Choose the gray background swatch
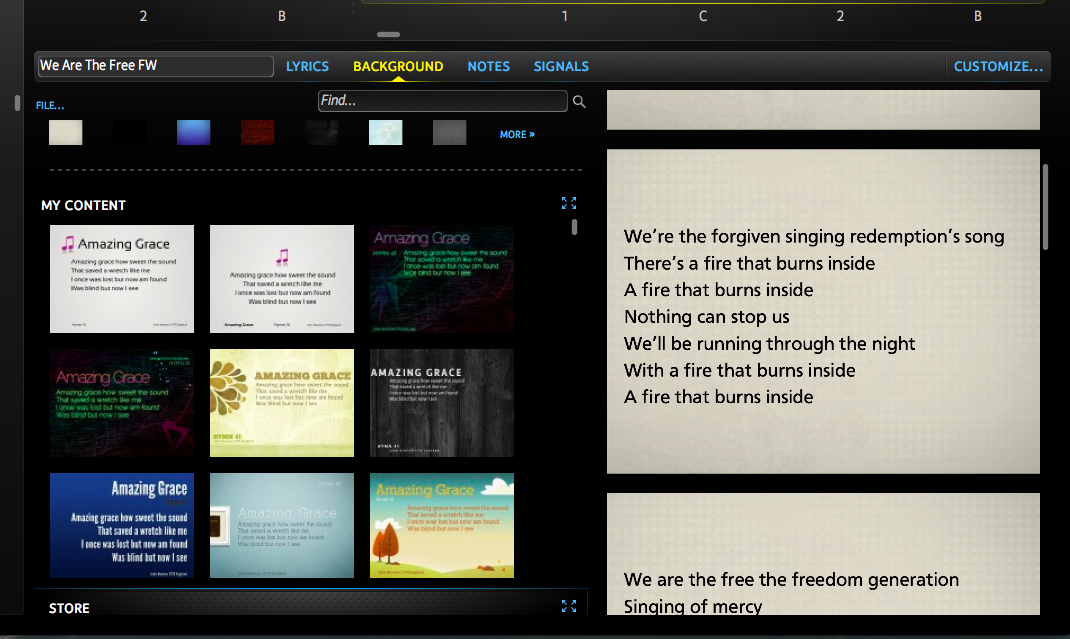Image resolution: width=1070 pixels, height=639 pixels. point(450,132)
